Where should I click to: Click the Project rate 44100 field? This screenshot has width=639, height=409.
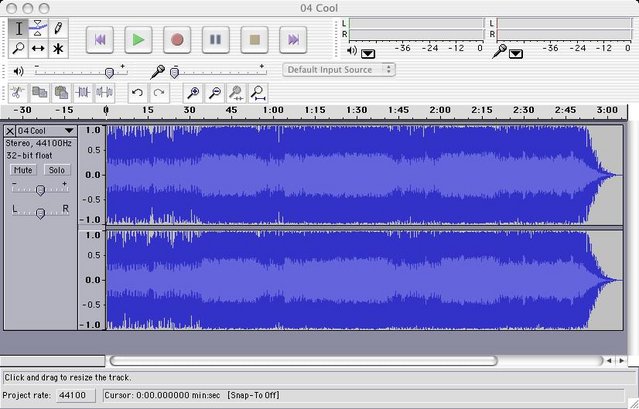click(75, 395)
